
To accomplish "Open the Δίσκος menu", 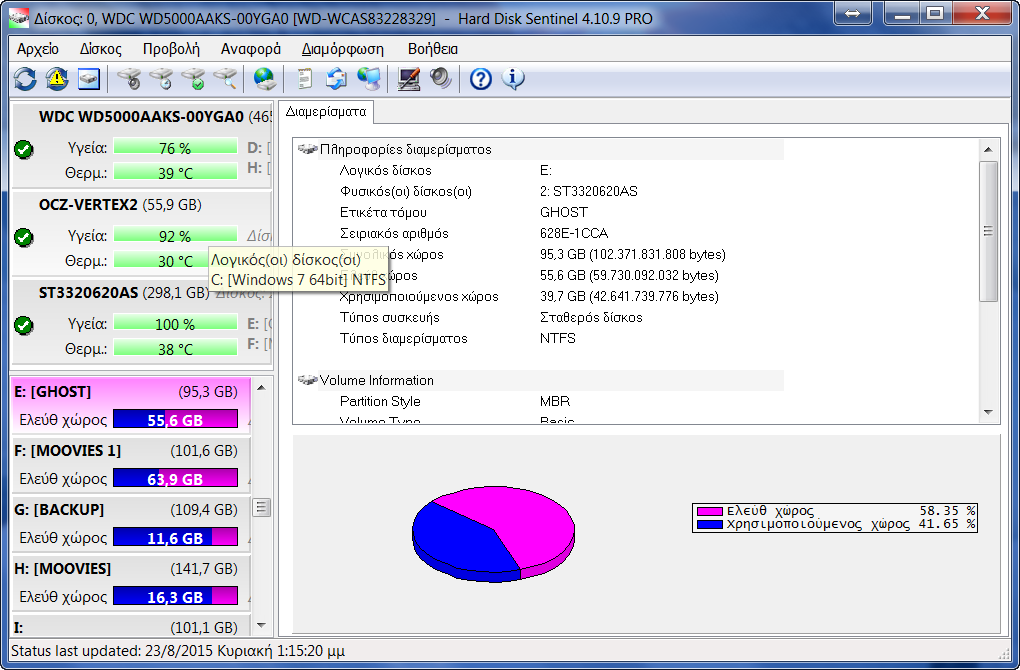I will coord(101,49).
